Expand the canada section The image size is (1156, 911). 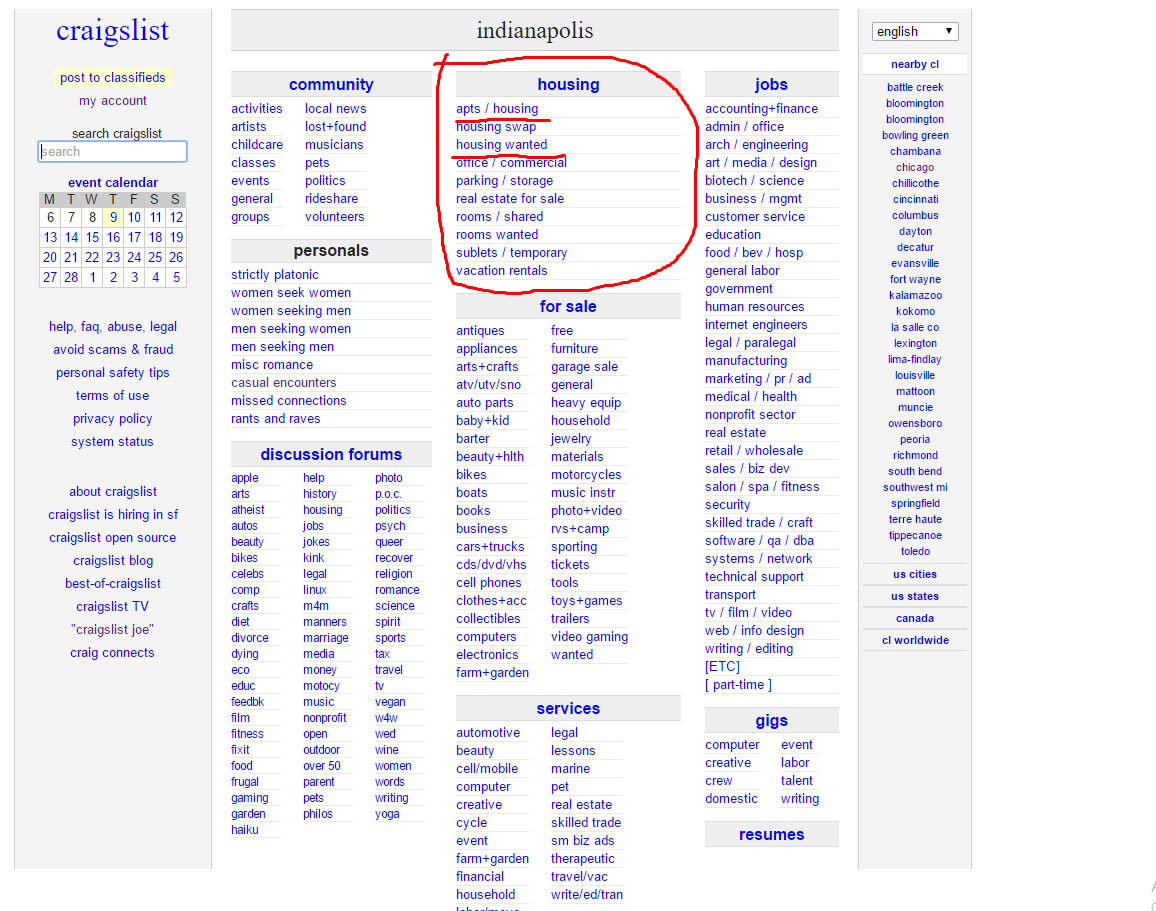[x=914, y=618]
